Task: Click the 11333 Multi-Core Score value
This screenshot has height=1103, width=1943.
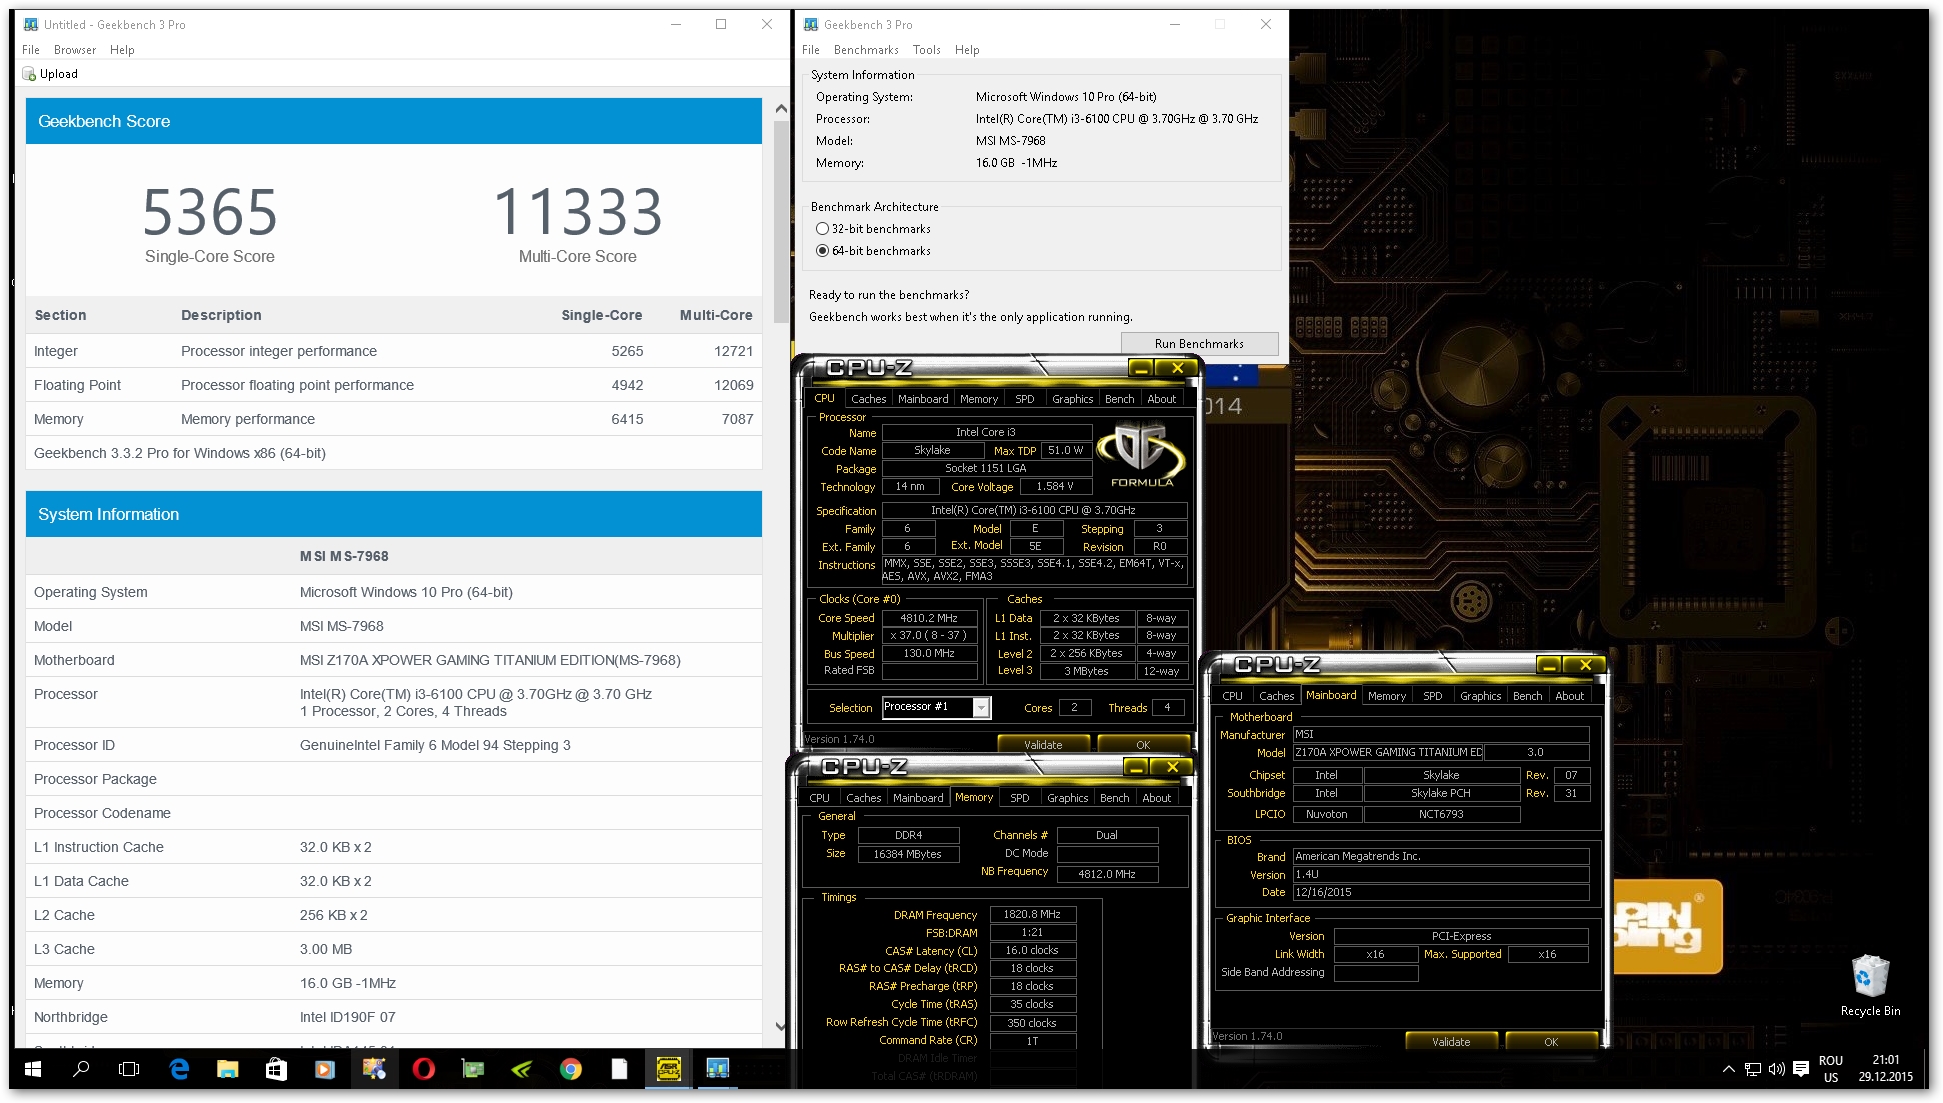Action: (x=578, y=212)
